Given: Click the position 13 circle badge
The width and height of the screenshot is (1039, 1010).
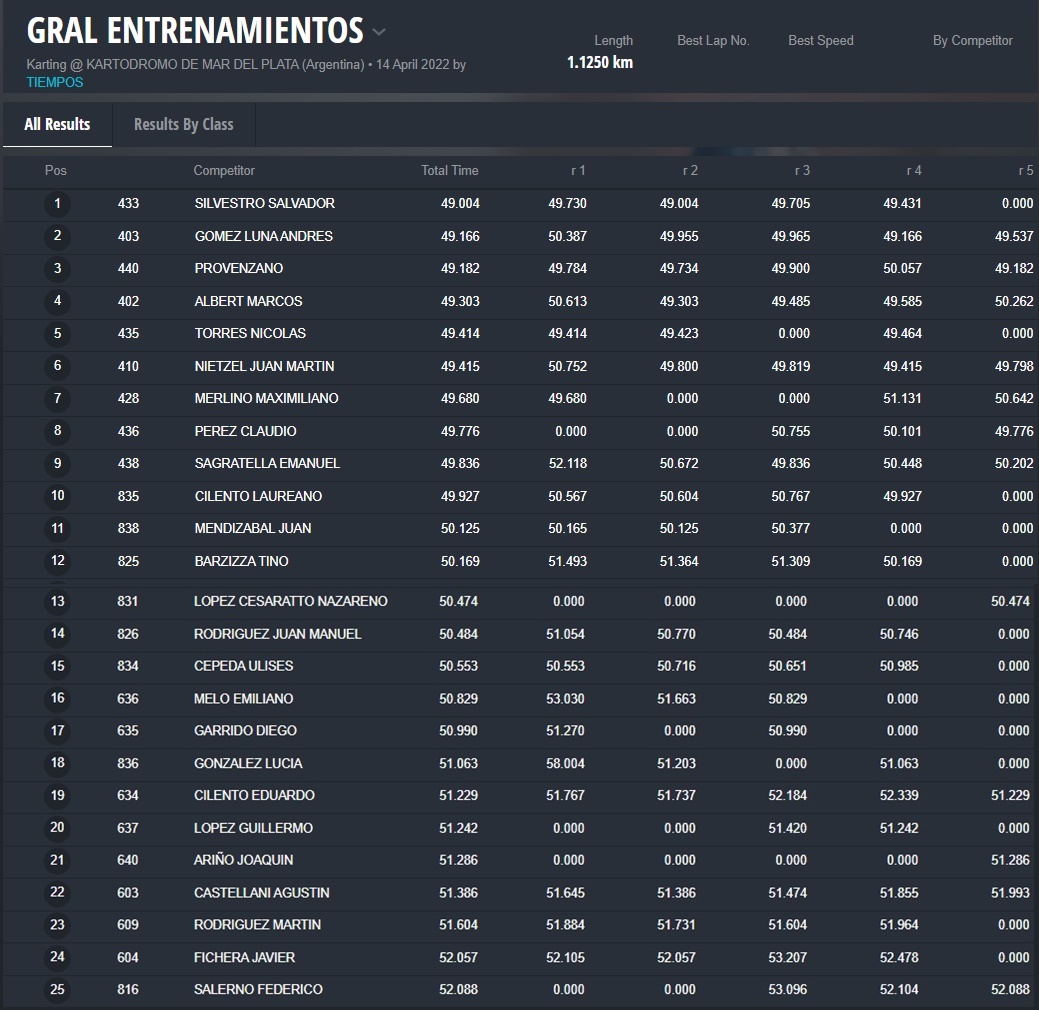Looking at the screenshot, I should pos(57,602).
